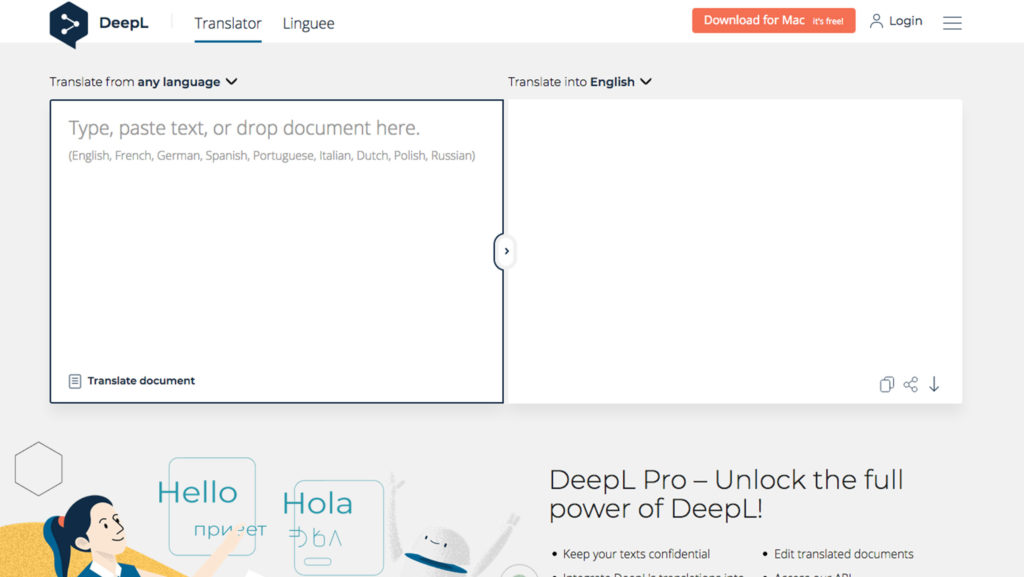Click the Login user icon

[876, 21]
